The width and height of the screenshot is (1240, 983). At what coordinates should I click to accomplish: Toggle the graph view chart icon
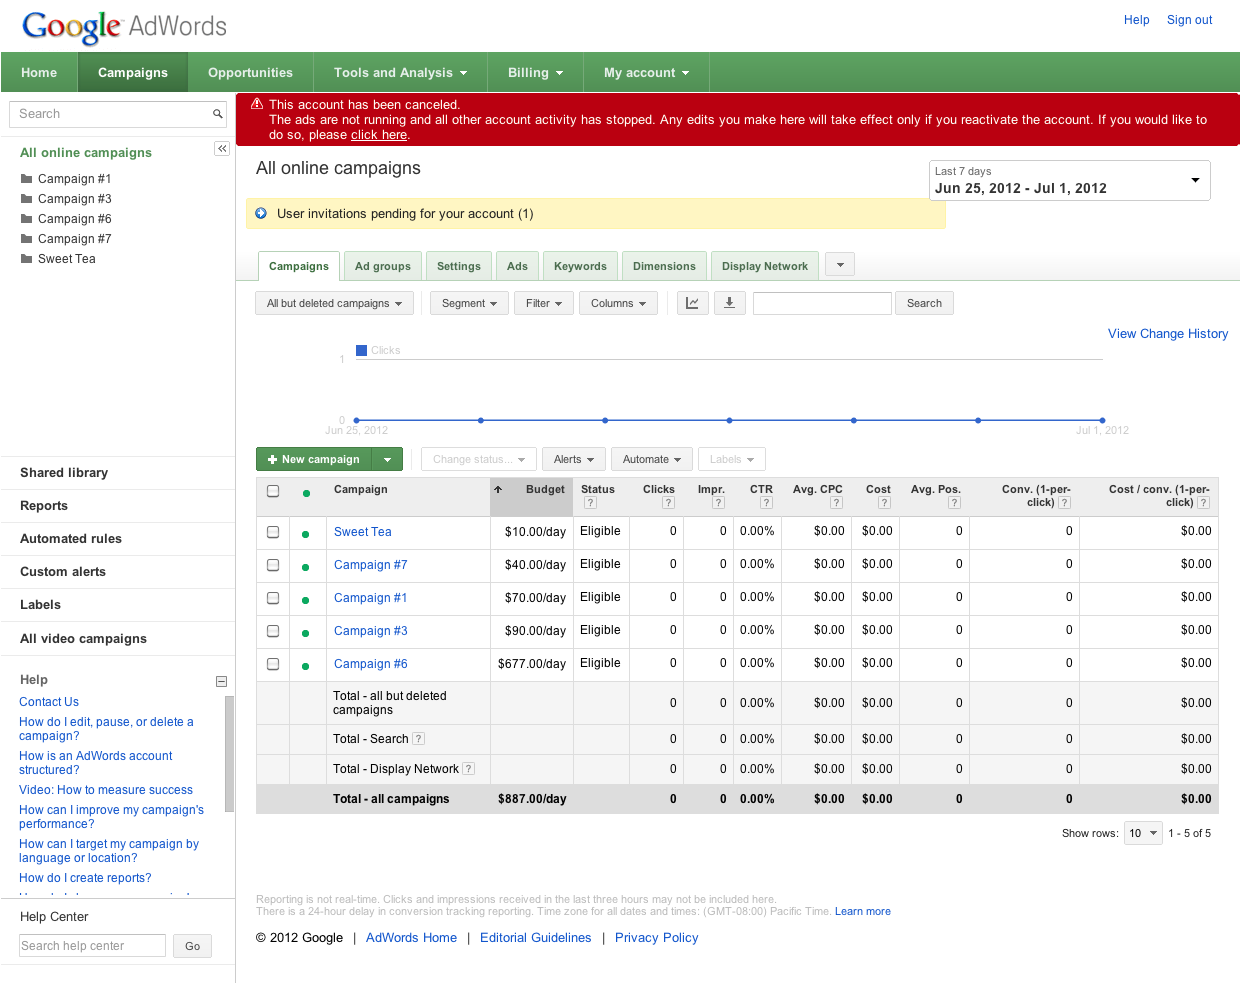[x=692, y=303]
